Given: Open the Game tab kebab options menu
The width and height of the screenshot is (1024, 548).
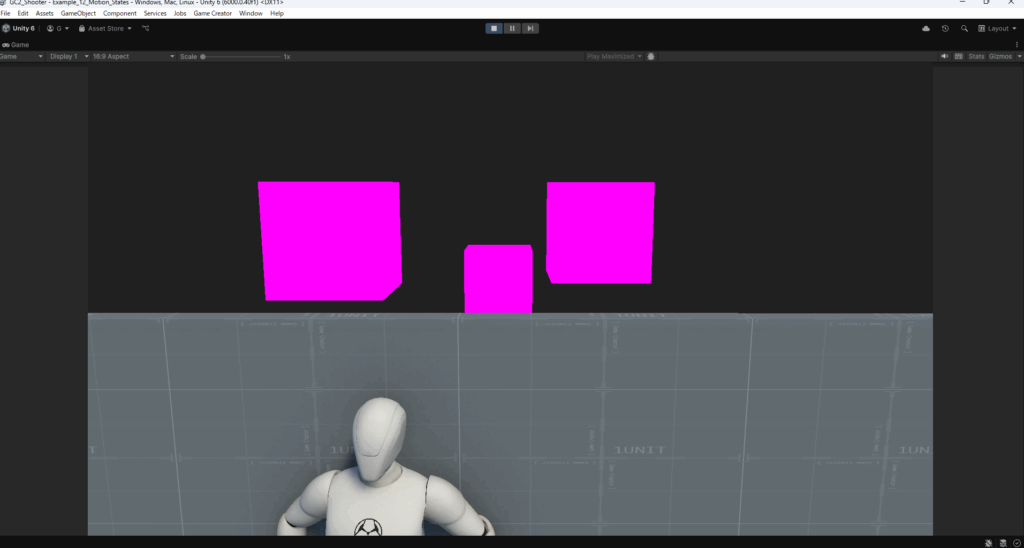Looking at the screenshot, I should point(1017,45).
